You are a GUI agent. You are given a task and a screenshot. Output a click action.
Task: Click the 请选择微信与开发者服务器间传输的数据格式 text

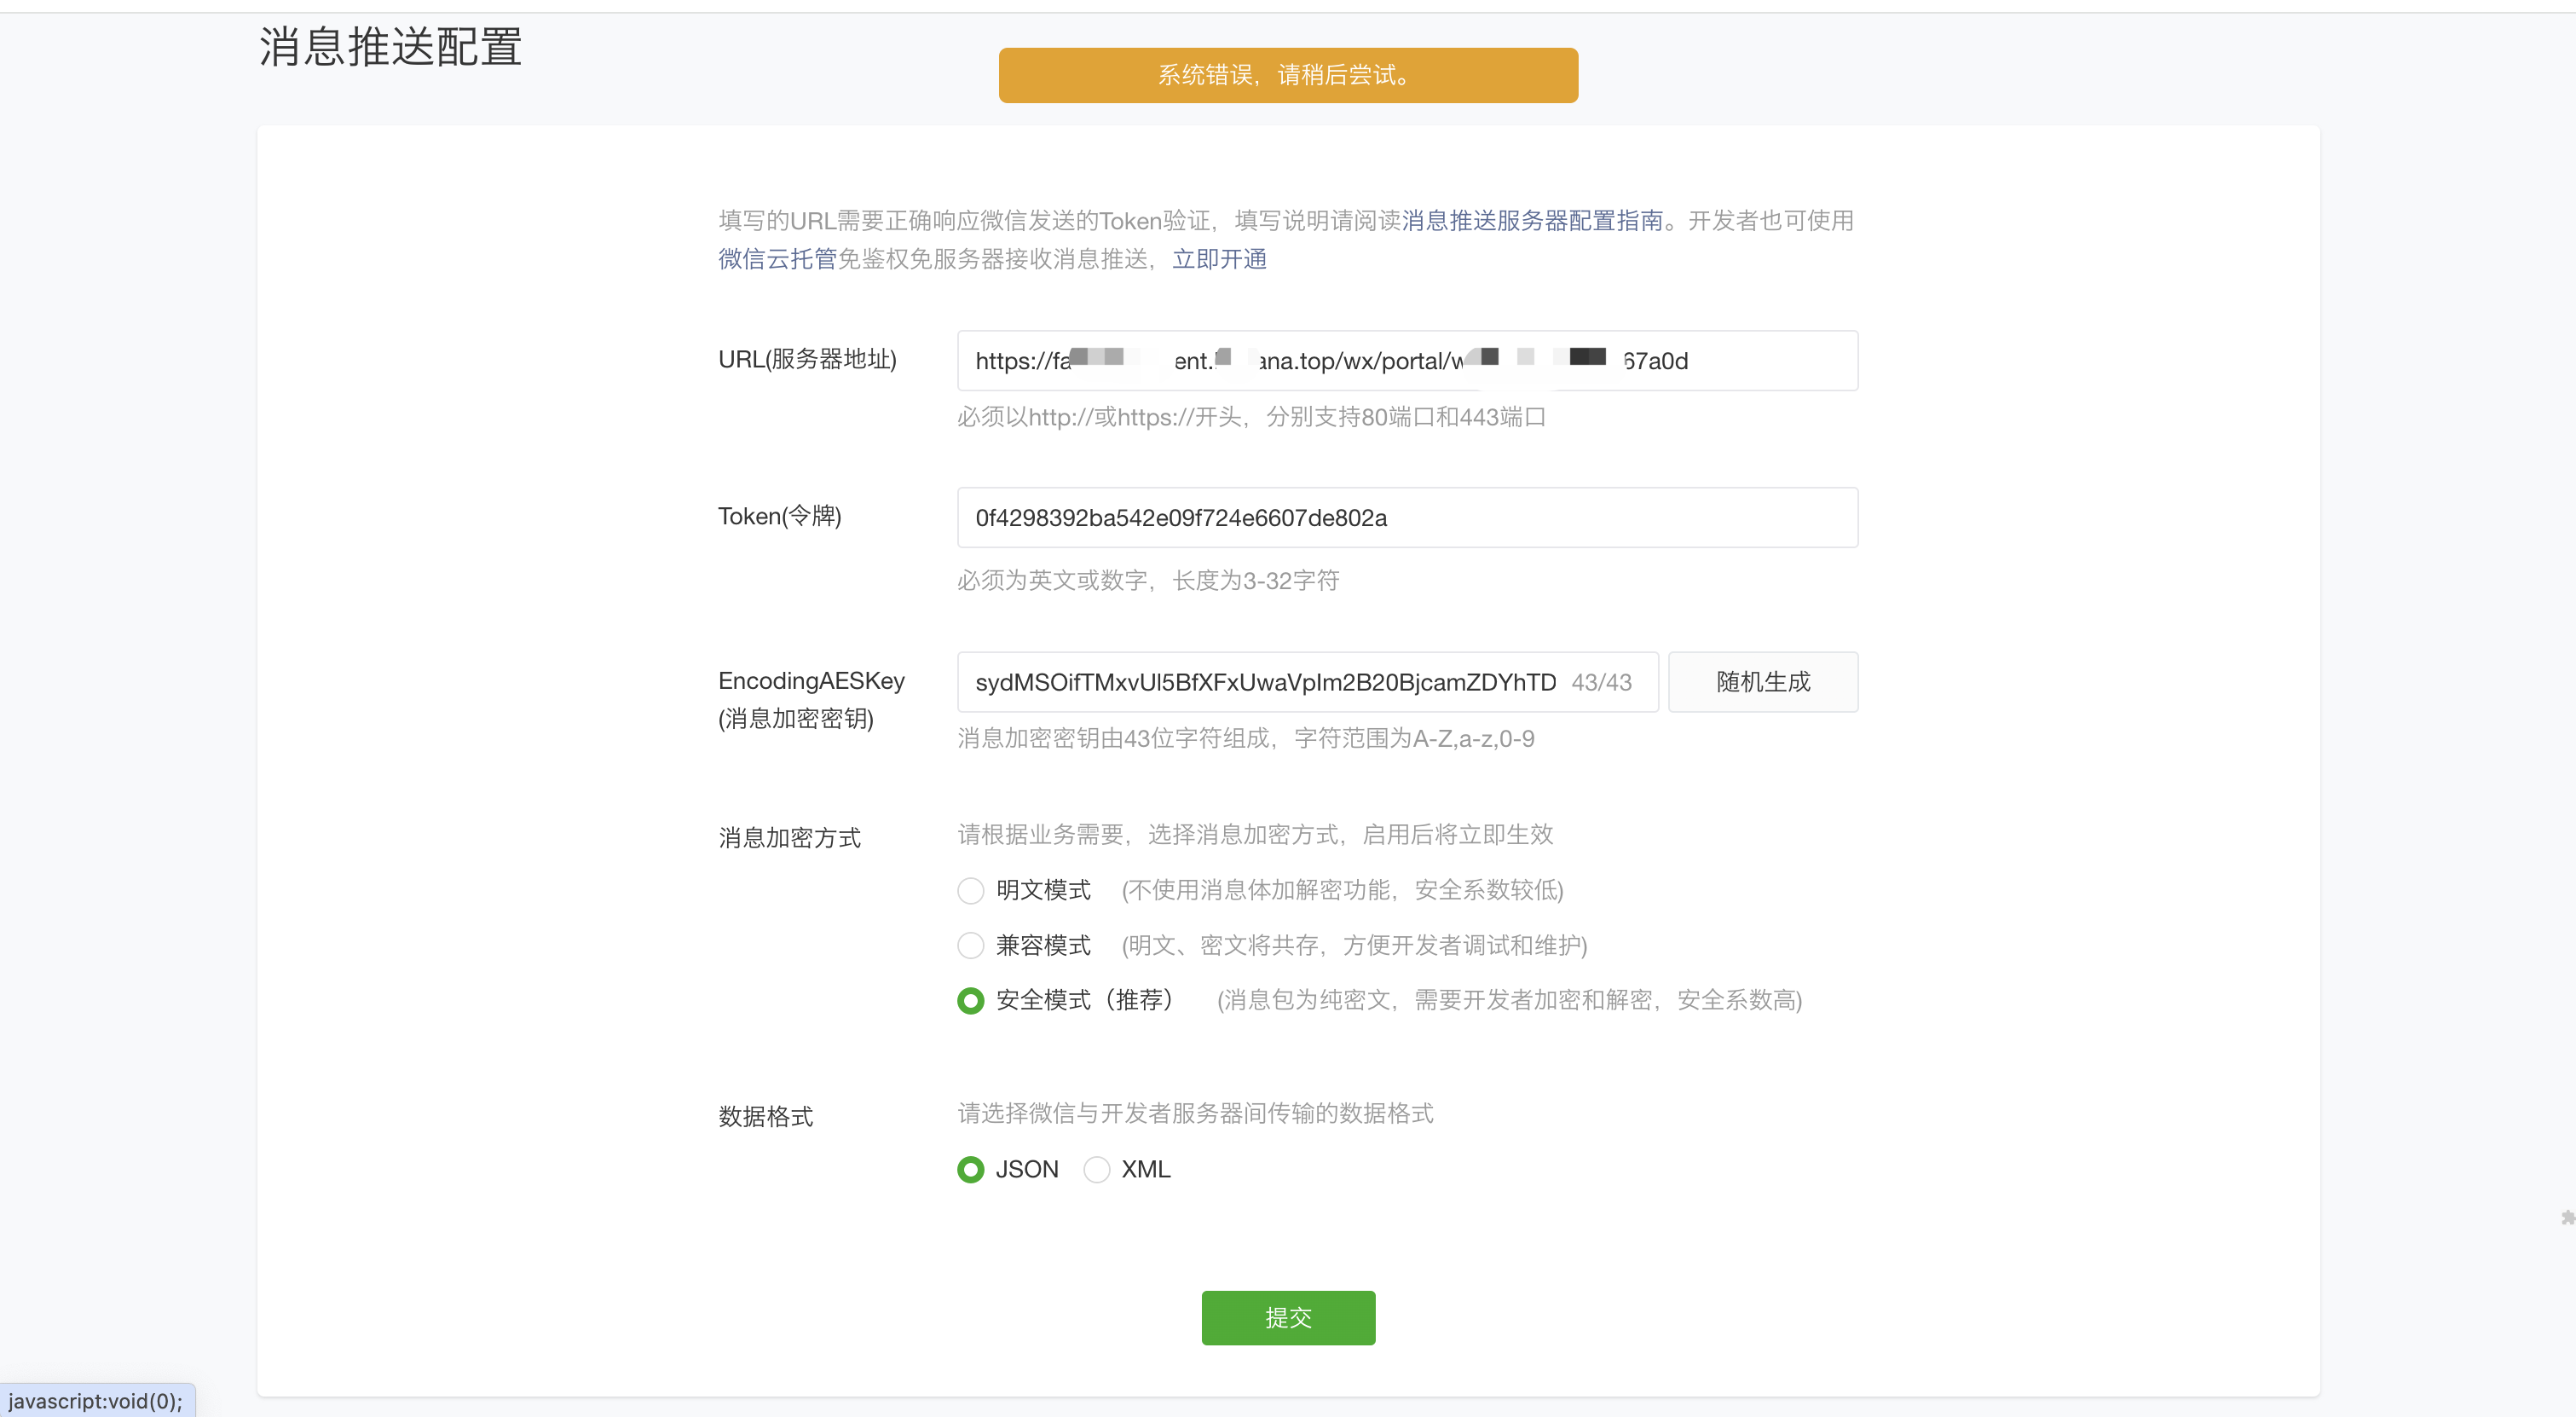(1195, 1113)
